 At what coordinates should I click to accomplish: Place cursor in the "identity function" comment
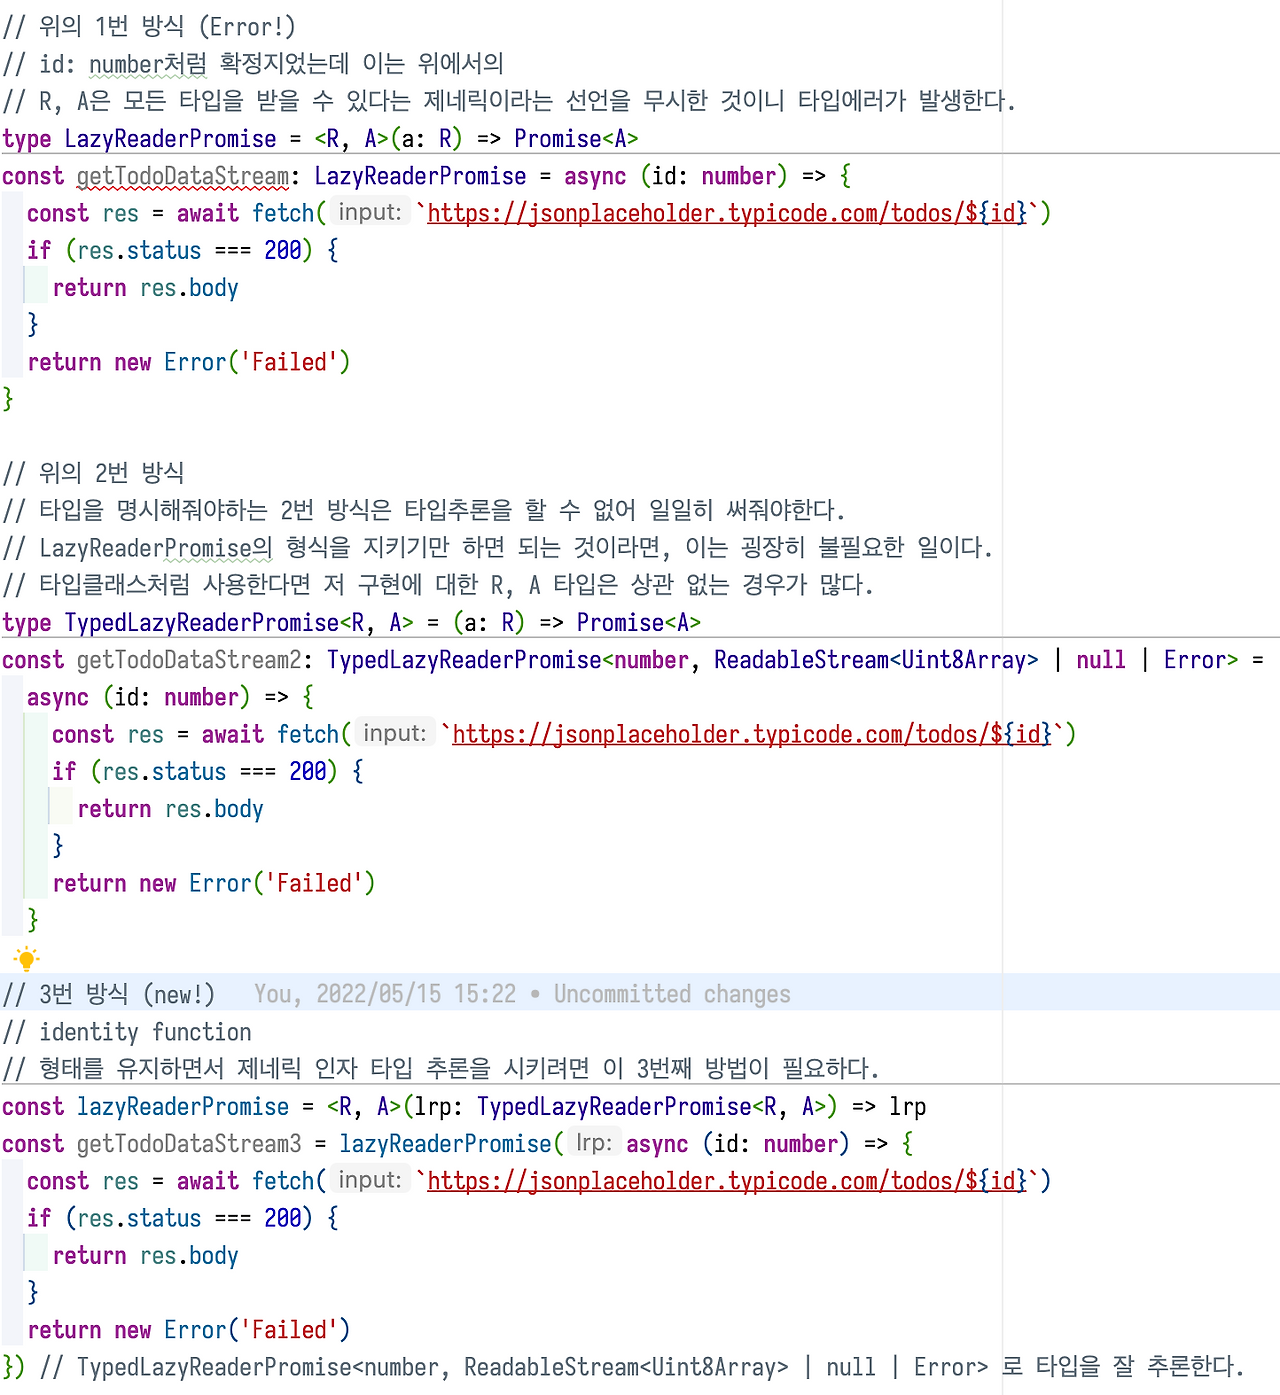click(x=145, y=1032)
